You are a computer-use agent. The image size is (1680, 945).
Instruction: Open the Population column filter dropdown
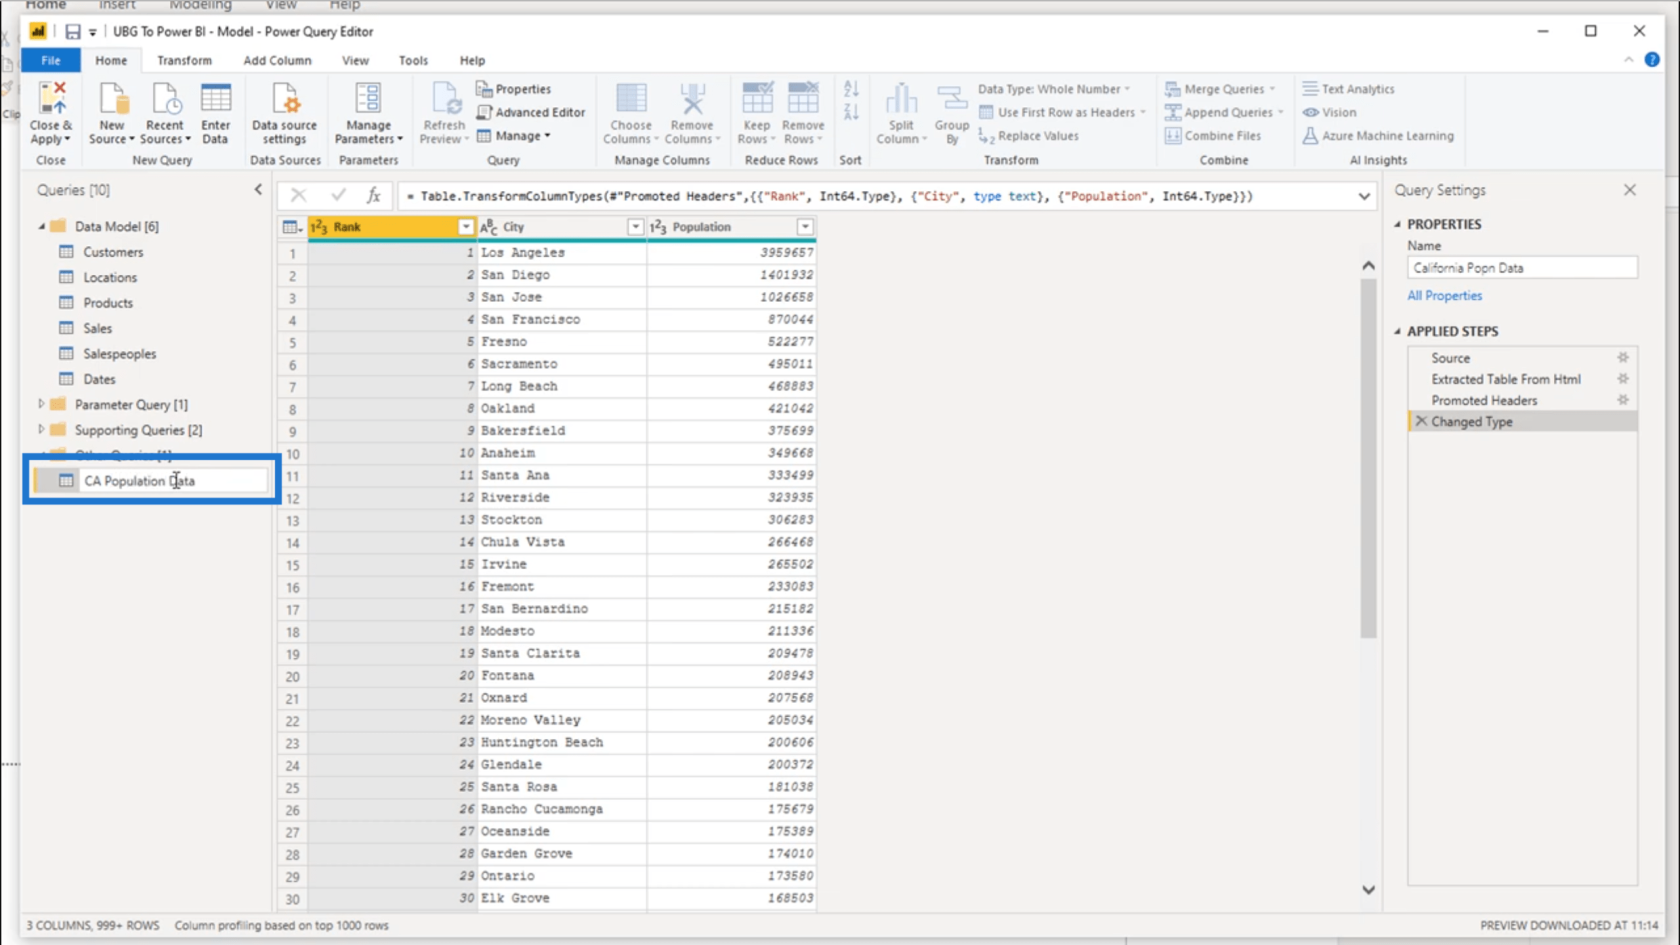point(805,227)
